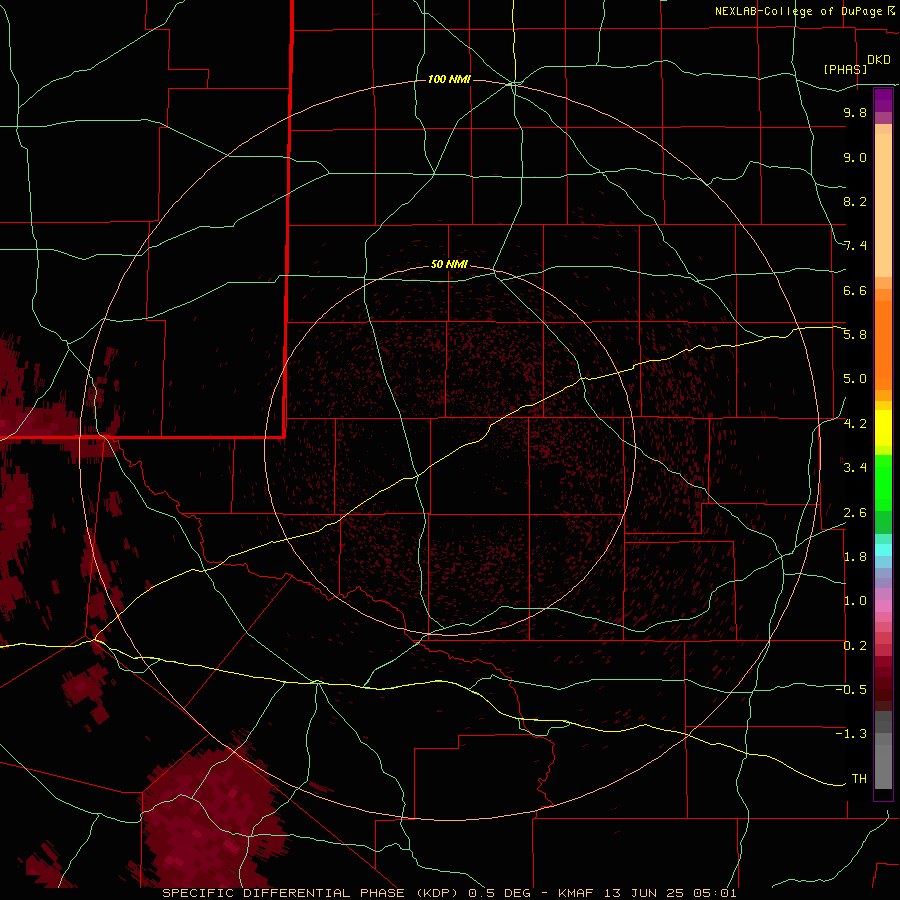Click the 5.0 value on the color scale
Viewport: 900px width, 900px height.
coord(855,379)
